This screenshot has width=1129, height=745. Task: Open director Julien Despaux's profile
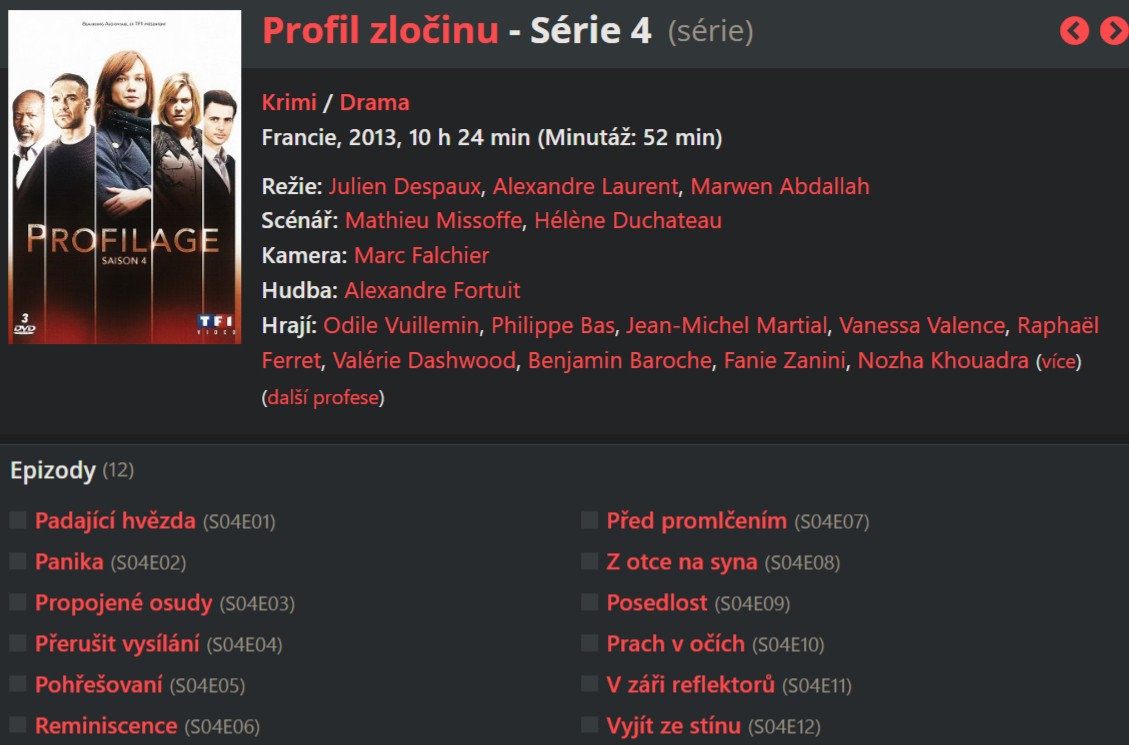(404, 186)
